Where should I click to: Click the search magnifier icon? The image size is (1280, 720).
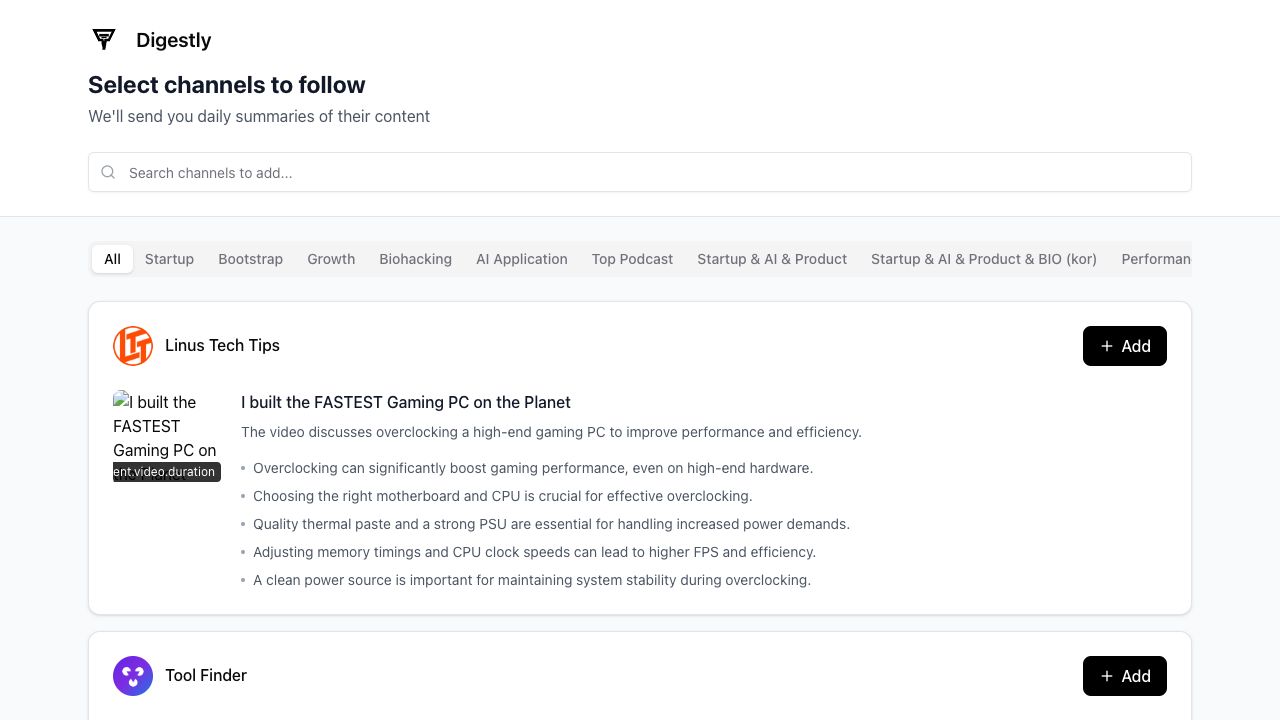tap(108, 172)
